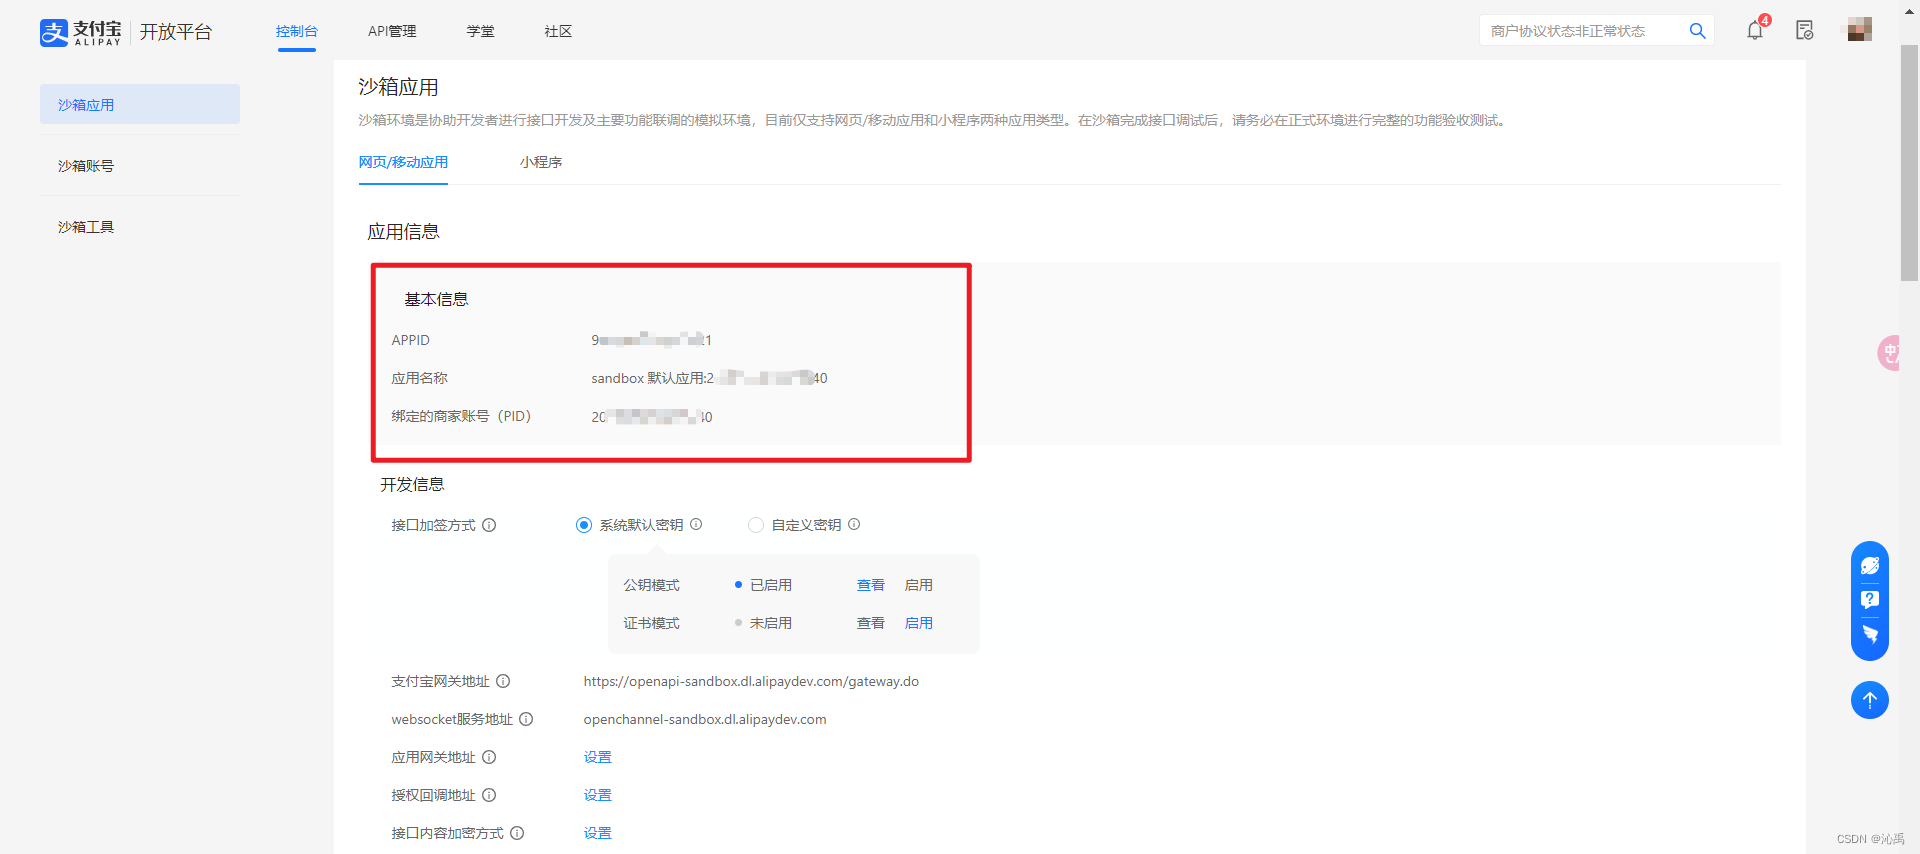Viewport: 1920px width, 854px height.
Task: Click info icon next to 自定义密钥
Action: (854, 524)
